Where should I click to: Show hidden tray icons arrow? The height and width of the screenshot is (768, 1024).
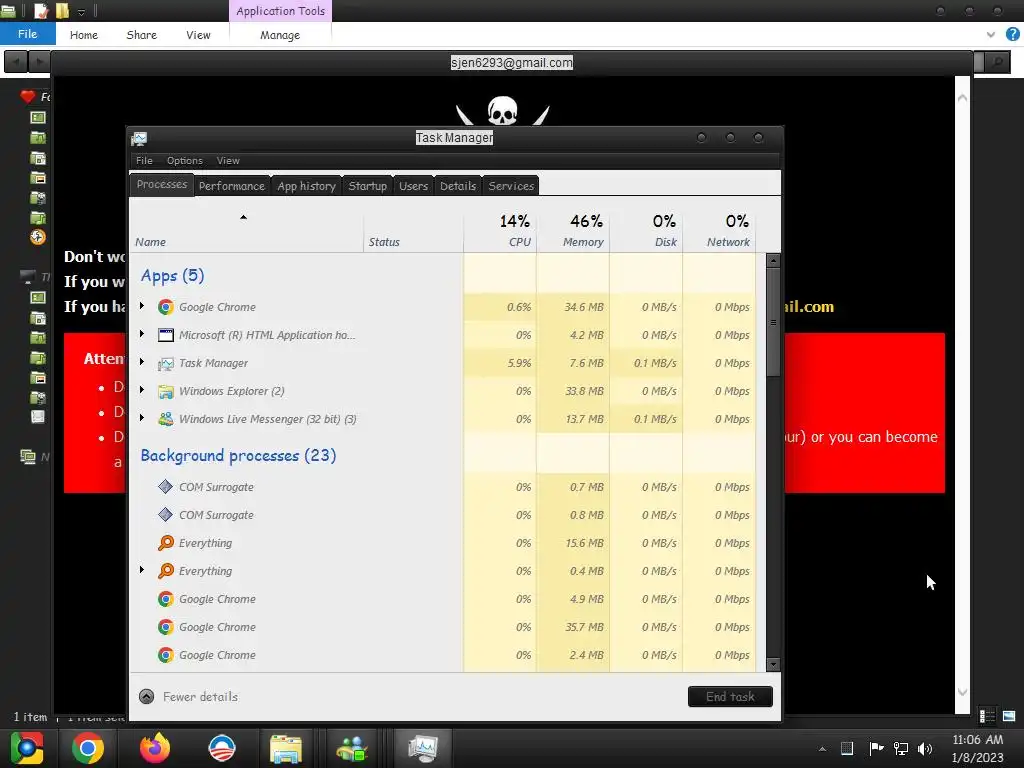click(822, 749)
